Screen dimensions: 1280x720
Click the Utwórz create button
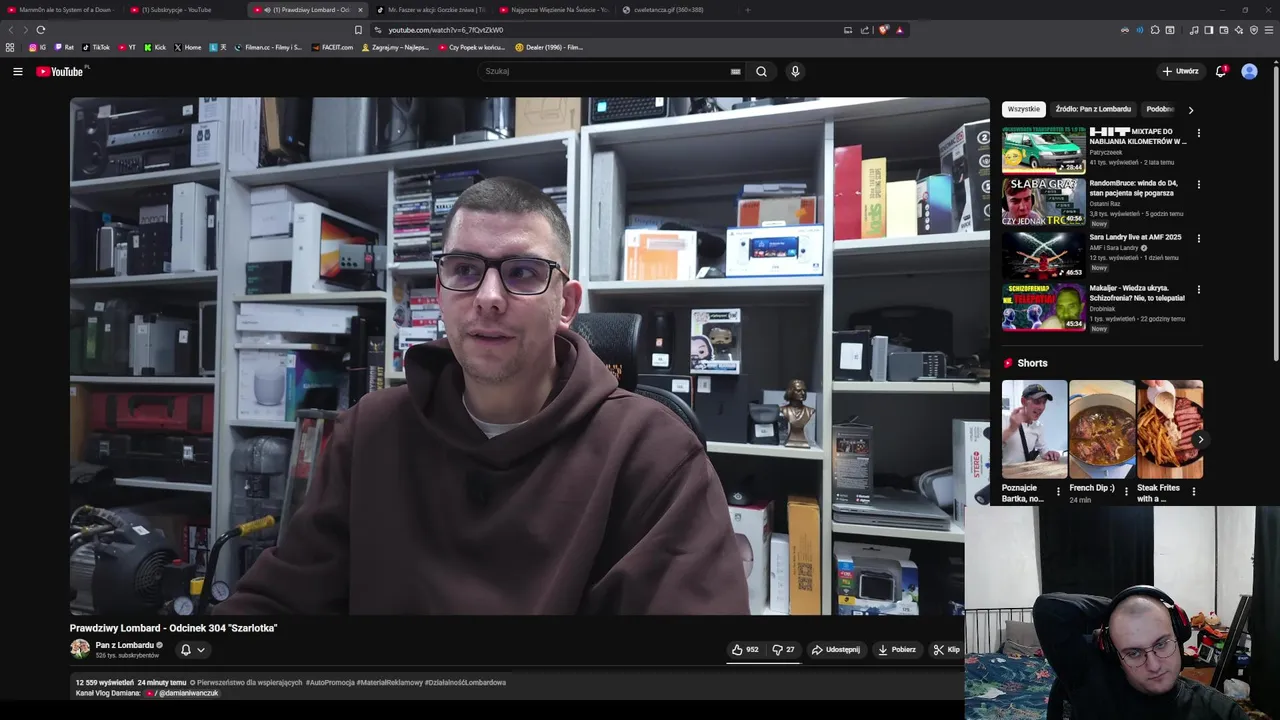tap(1180, 71)
